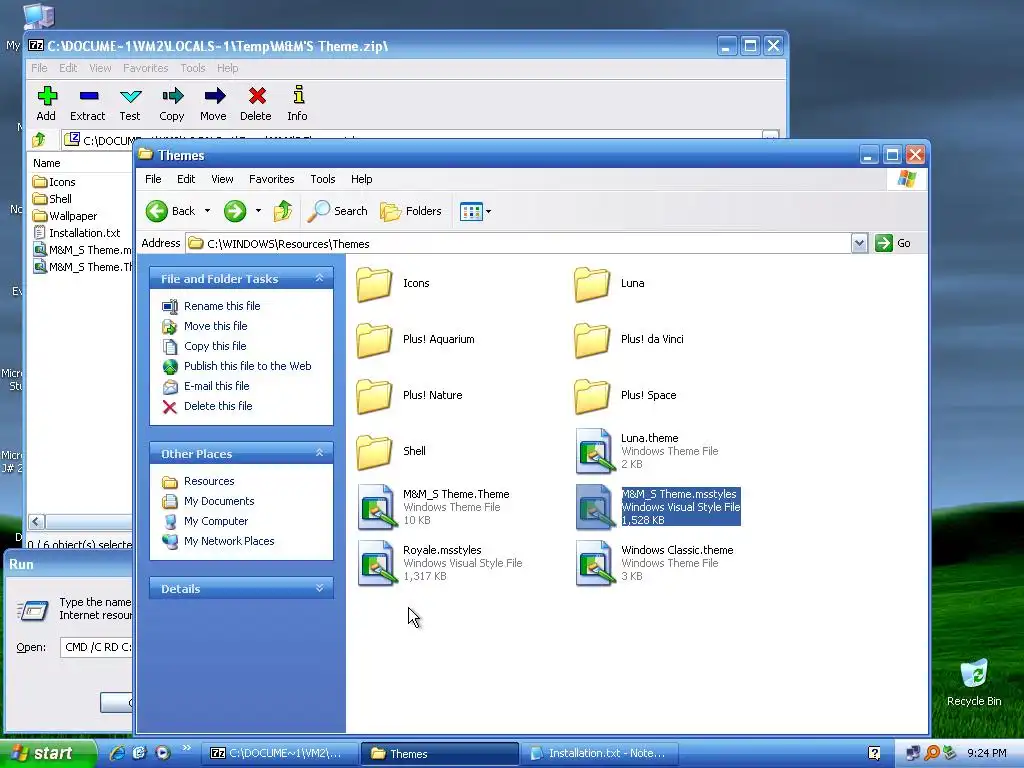This screenshot has height=768, width=1024.
Task: Select the M&M_S Theme.Theme file
Action: click(x=434, y=507)
